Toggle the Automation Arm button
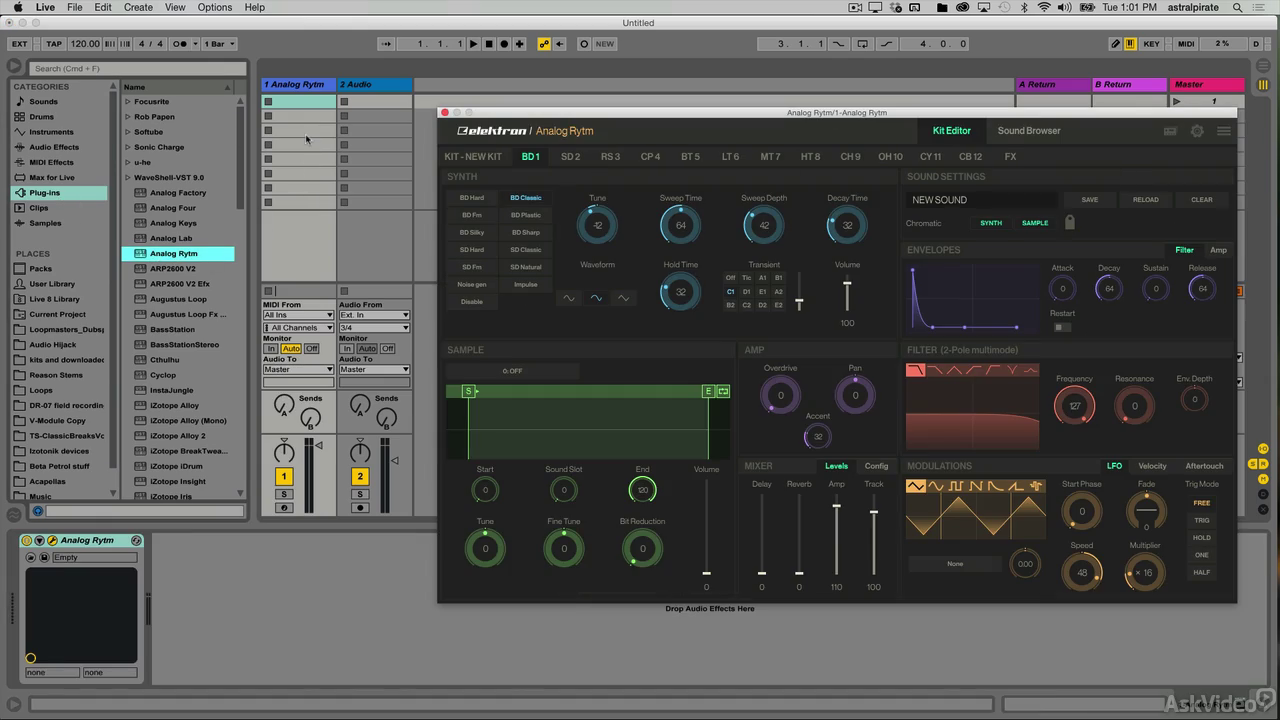 click(x=544, y=44)
